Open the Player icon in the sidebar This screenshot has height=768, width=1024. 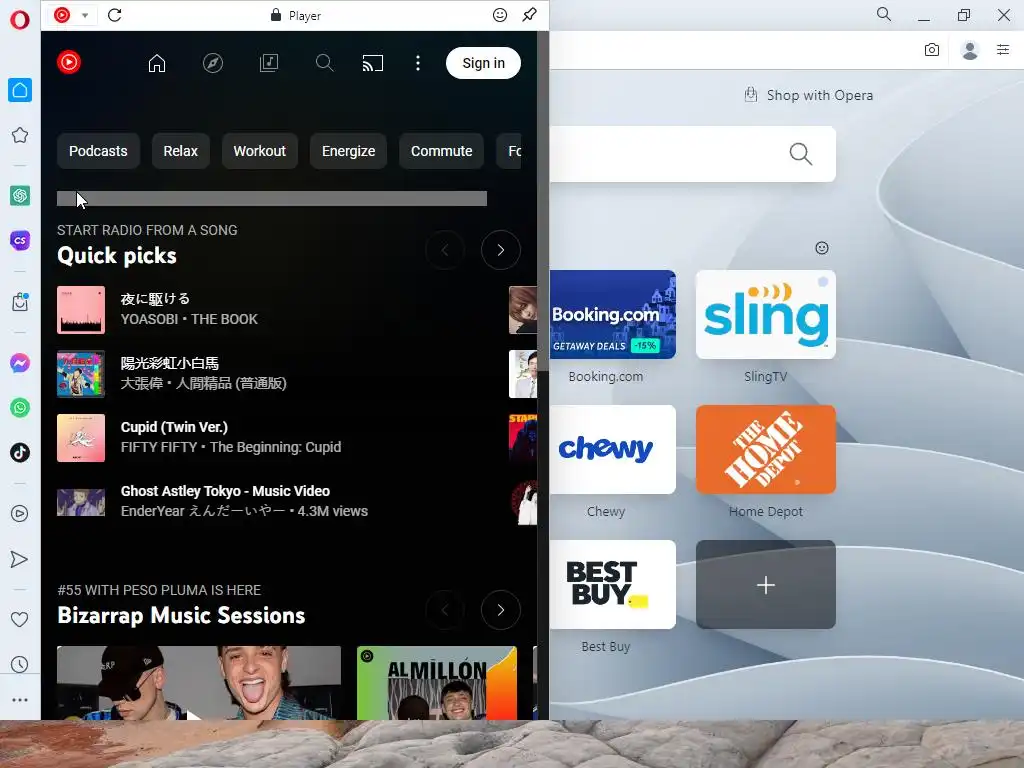pyautogui.click(x=20, y=513)
